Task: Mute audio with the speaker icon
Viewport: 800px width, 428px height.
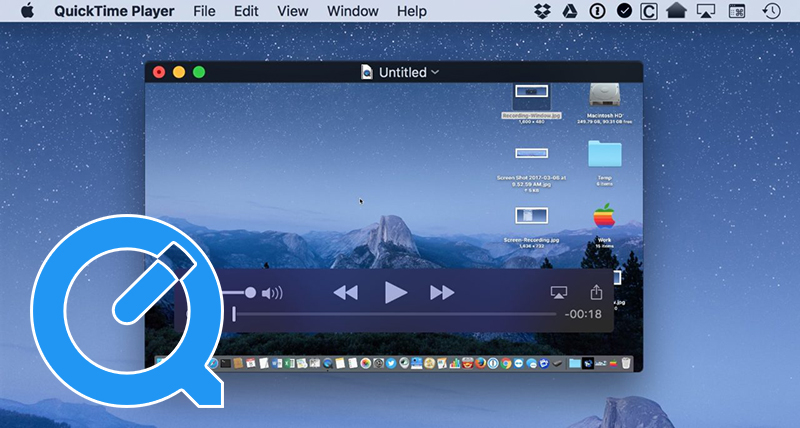Action: coord(272,293)
